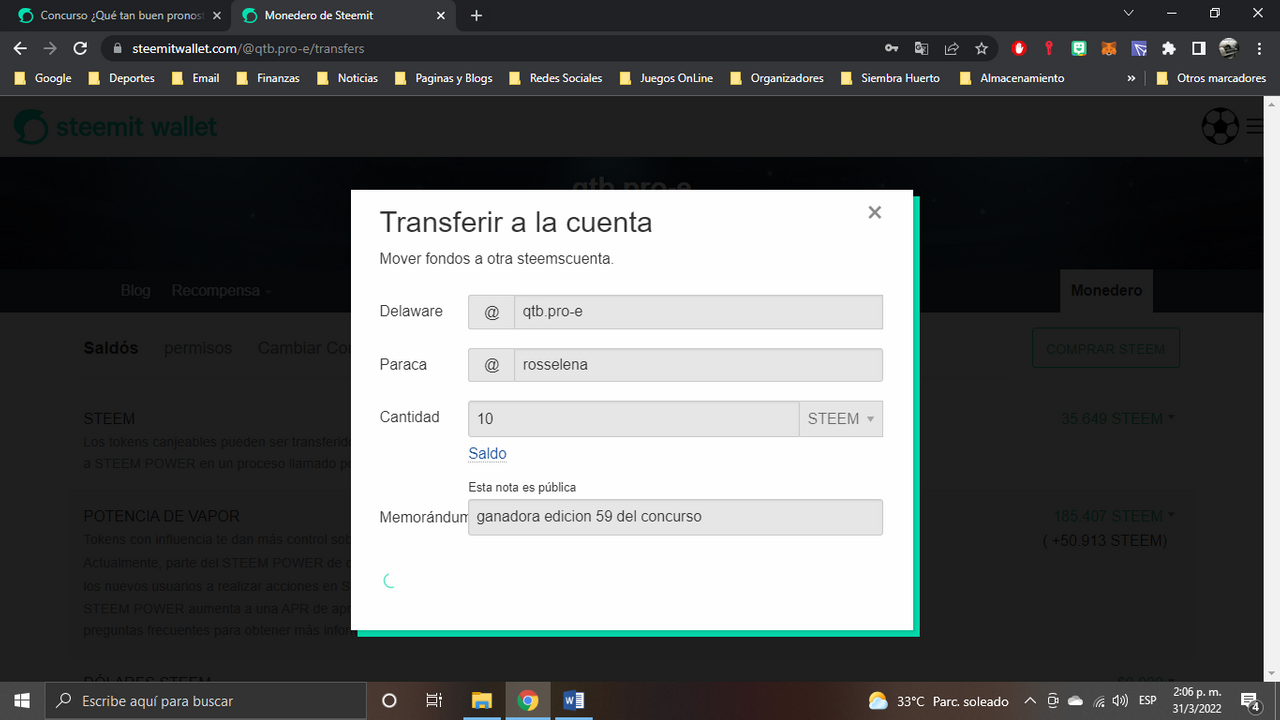This screenshot has height=720, width=1280.
Task: Close the Transferir a la cuenta dialog
Action: point(874,212)
